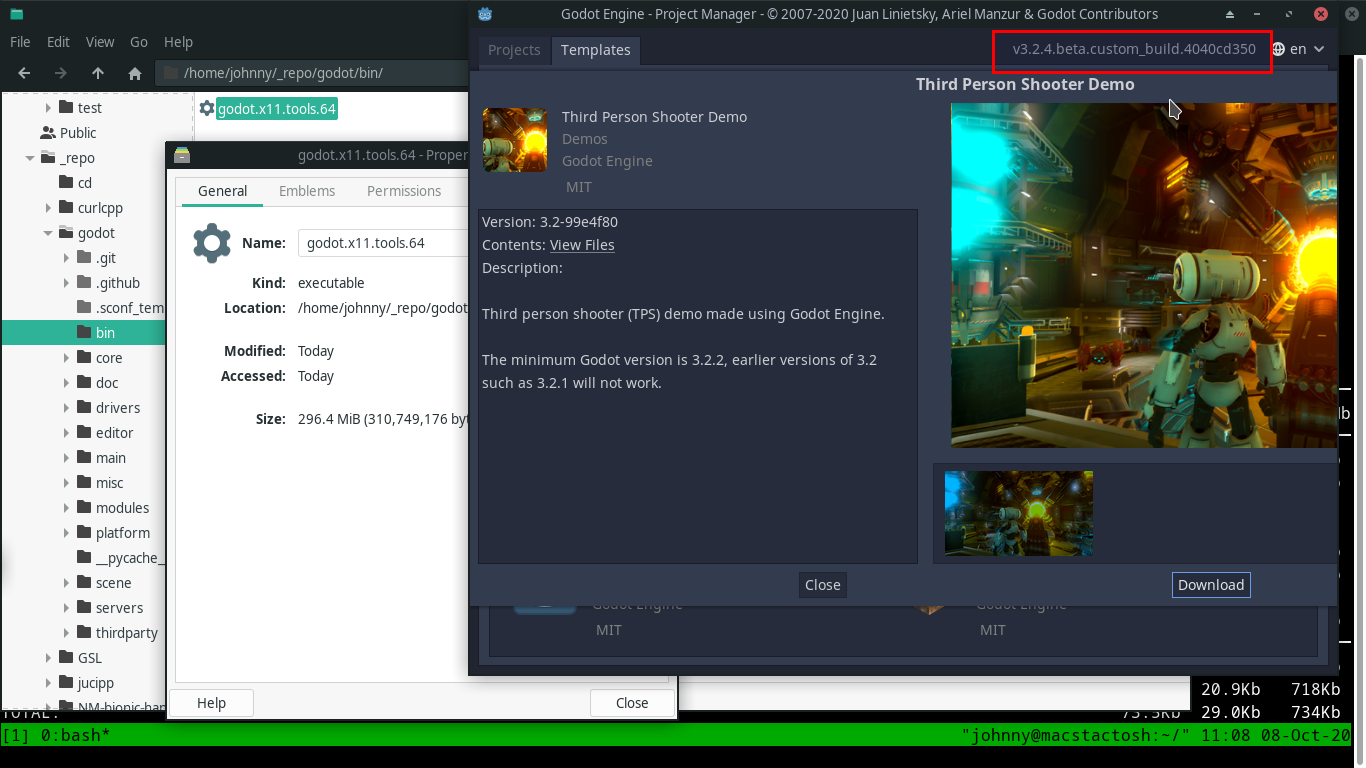Image resolution: width=1366 pixels, height=768 pixels.
Task: Click the cd folder icon in tree
Action: [x=67, y=183]
